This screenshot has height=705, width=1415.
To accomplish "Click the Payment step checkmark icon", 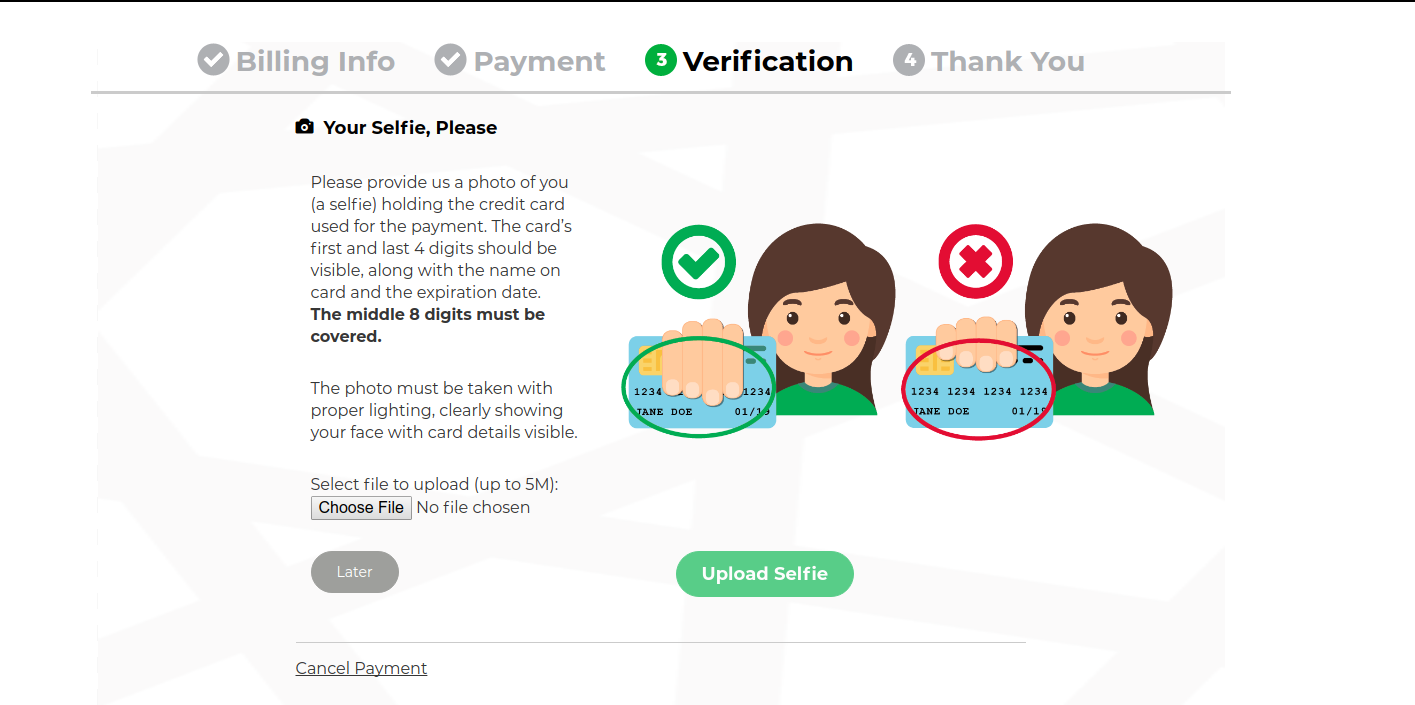I will click(450, 60).
